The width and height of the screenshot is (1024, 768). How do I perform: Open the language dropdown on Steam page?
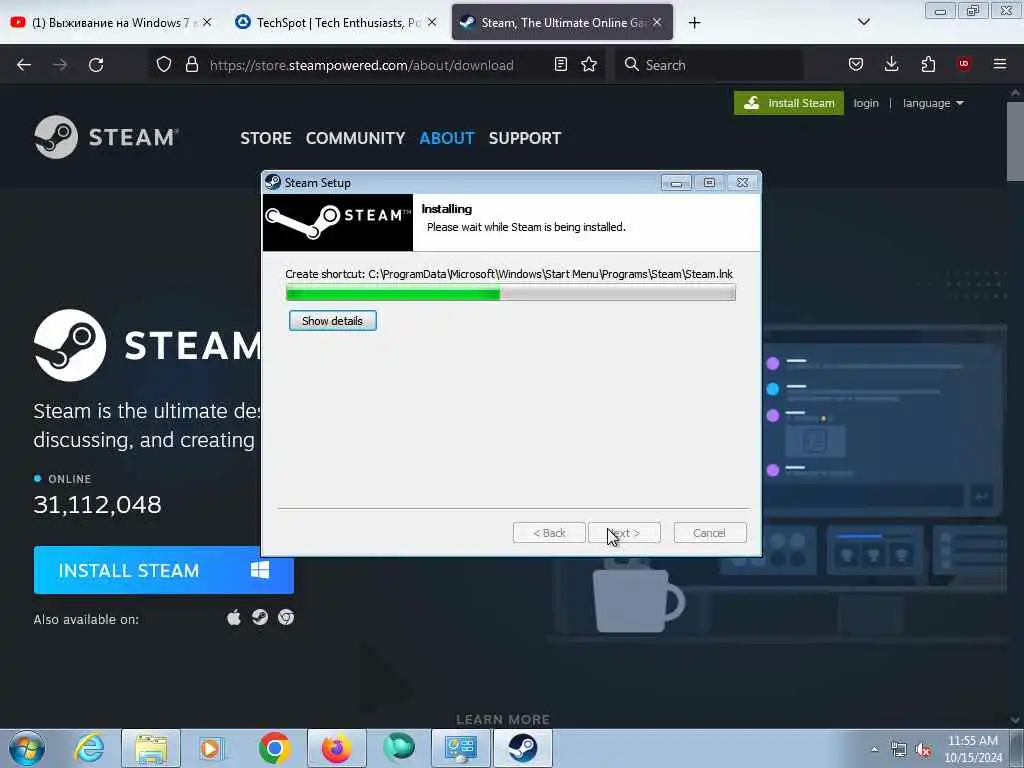(933, 103)
